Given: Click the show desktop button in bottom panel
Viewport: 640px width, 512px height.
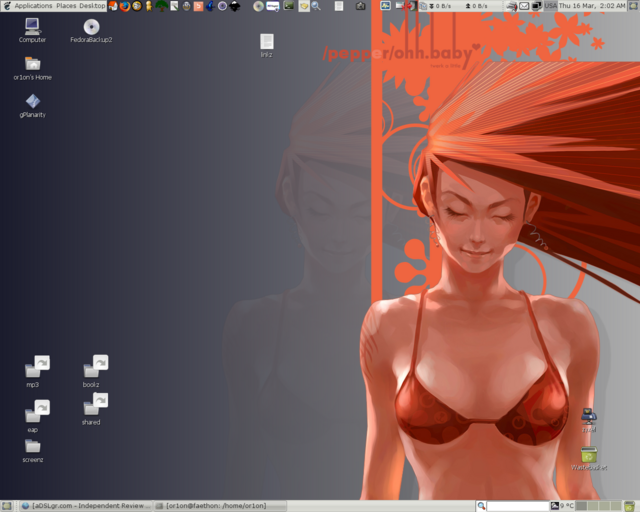Looking at the screenshot, I should coord(7,506).
